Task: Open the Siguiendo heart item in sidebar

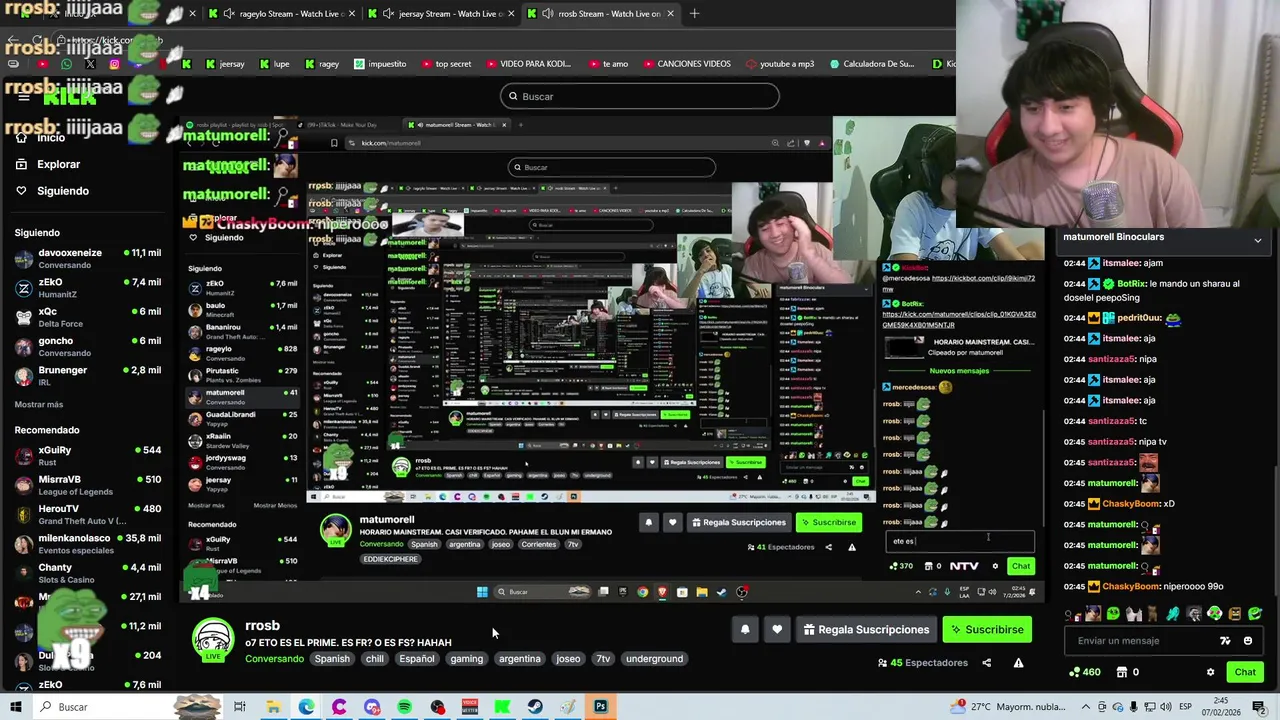Action: click(x=52, y=191)
